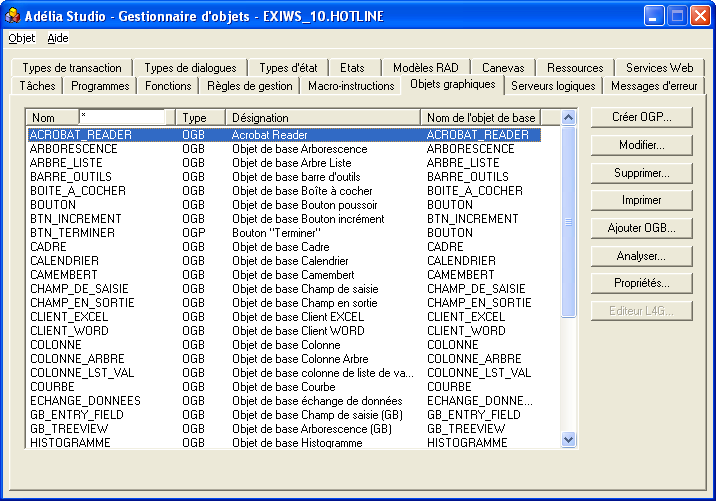Open the Services Web tab

click(659, 68)
